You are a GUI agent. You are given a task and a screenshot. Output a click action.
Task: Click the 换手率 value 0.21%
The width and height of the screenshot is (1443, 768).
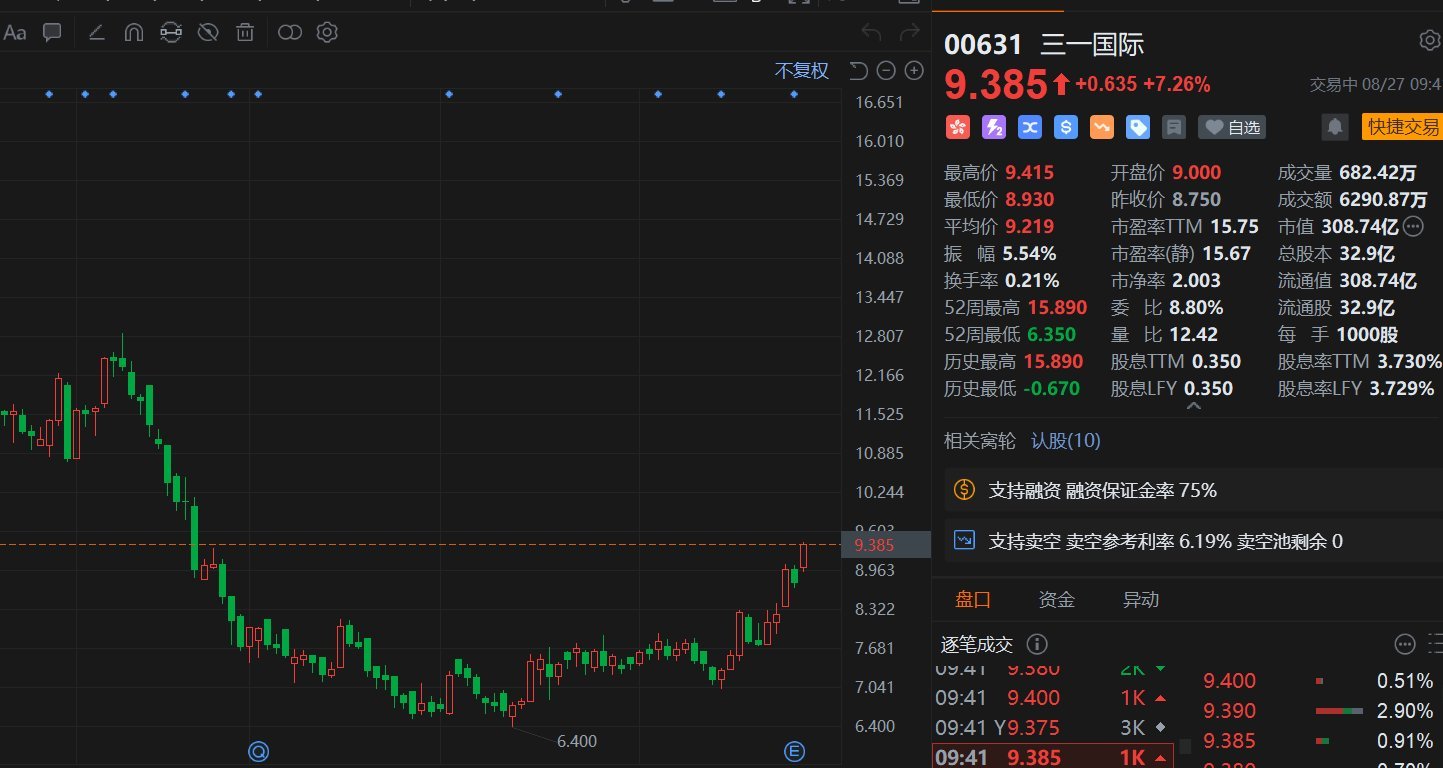[1032, 280]
